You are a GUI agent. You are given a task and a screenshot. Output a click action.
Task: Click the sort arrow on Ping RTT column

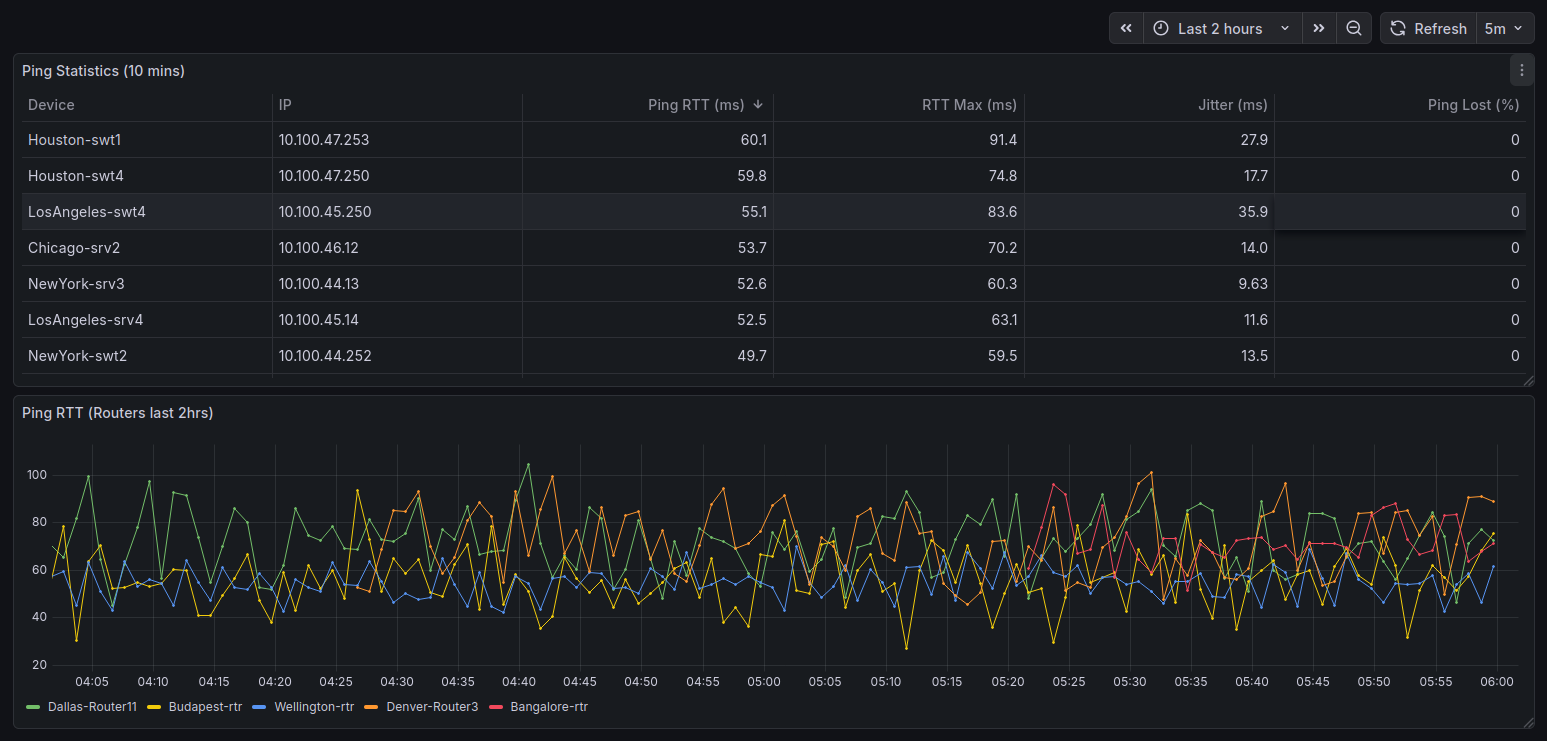coord(758,105)
